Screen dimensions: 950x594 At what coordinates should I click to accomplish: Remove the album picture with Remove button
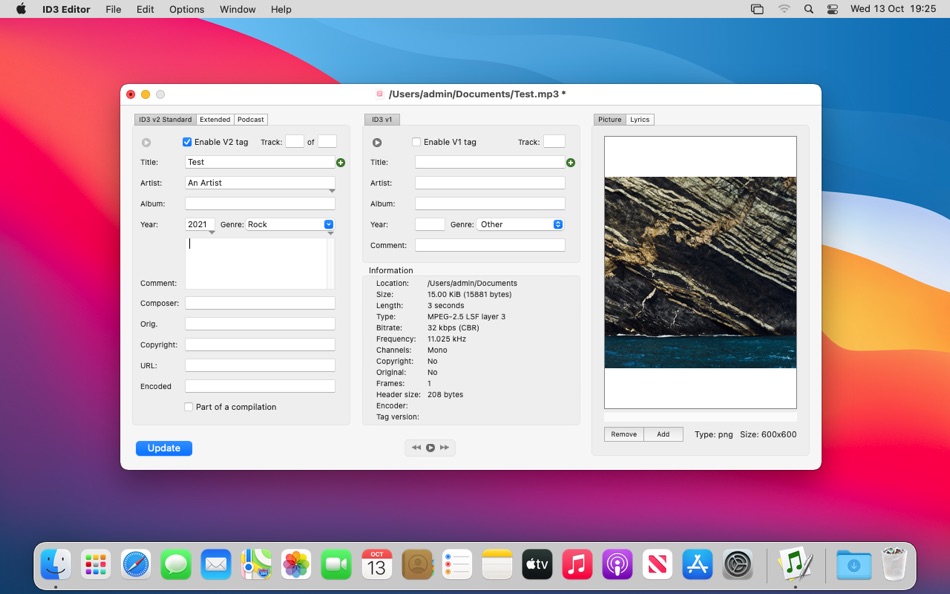coord(624,434)
